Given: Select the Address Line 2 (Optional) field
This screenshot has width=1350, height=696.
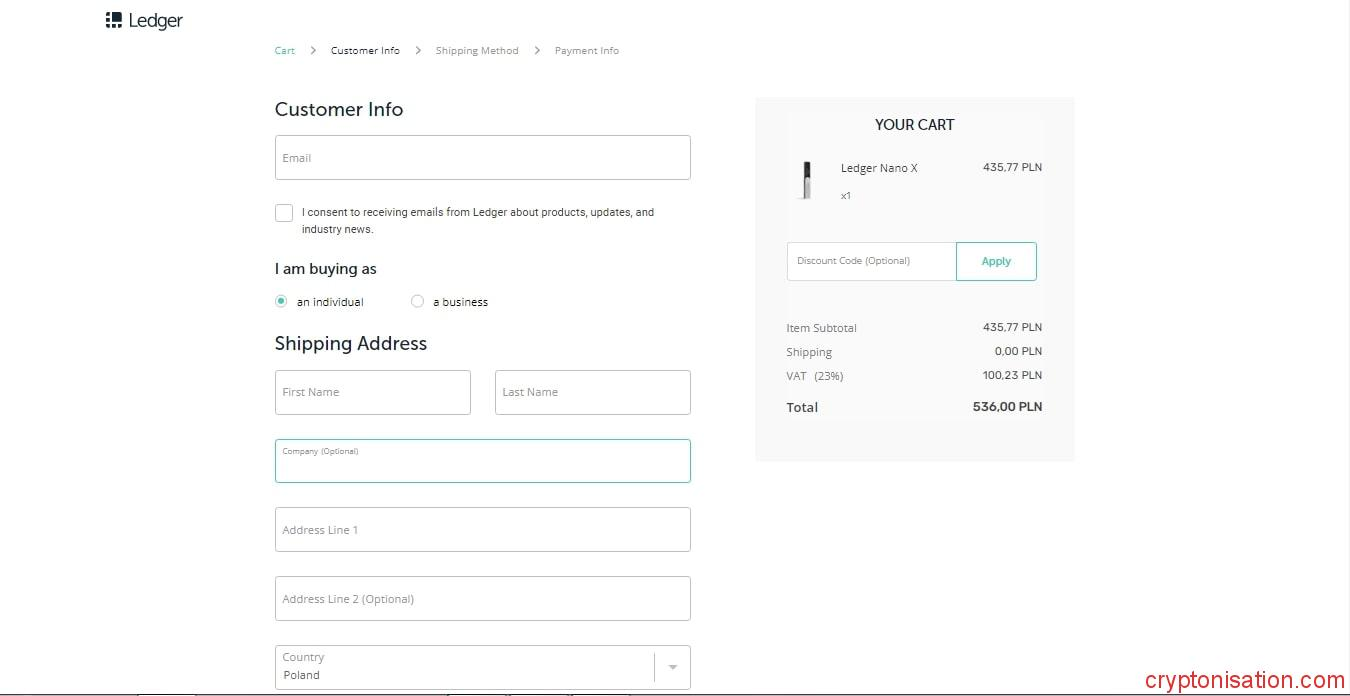Looking at the screenshot, I should coord(482,599).
